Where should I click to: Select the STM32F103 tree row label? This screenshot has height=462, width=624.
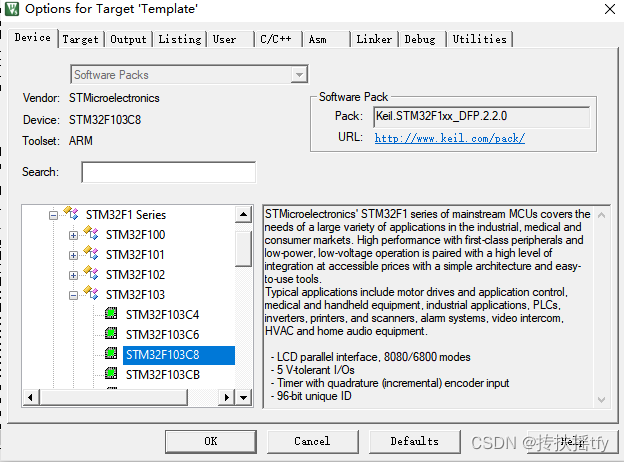coord(135,295)
